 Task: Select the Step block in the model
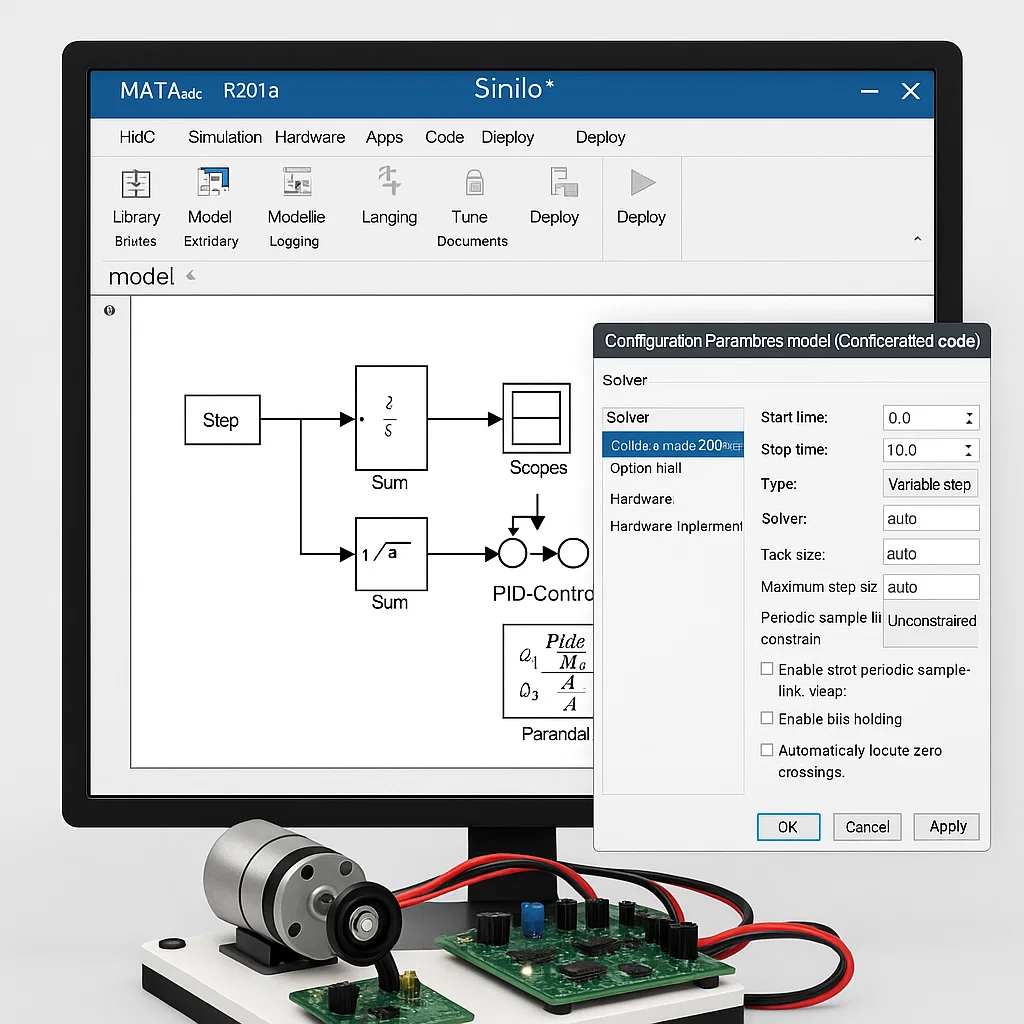[x=222, y=420]
